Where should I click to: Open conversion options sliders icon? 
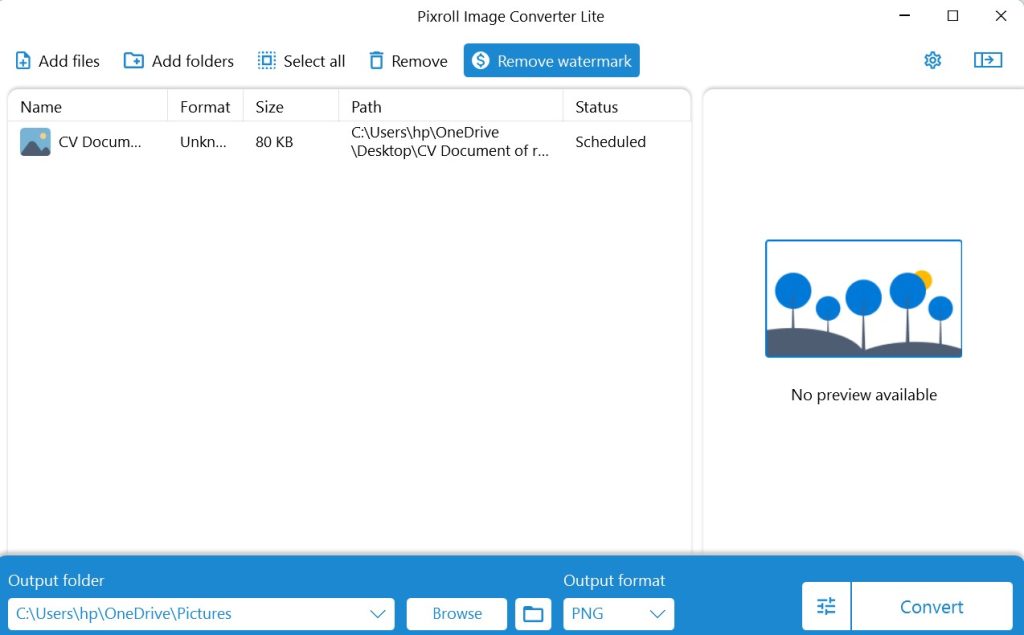[x=826, y=607]
